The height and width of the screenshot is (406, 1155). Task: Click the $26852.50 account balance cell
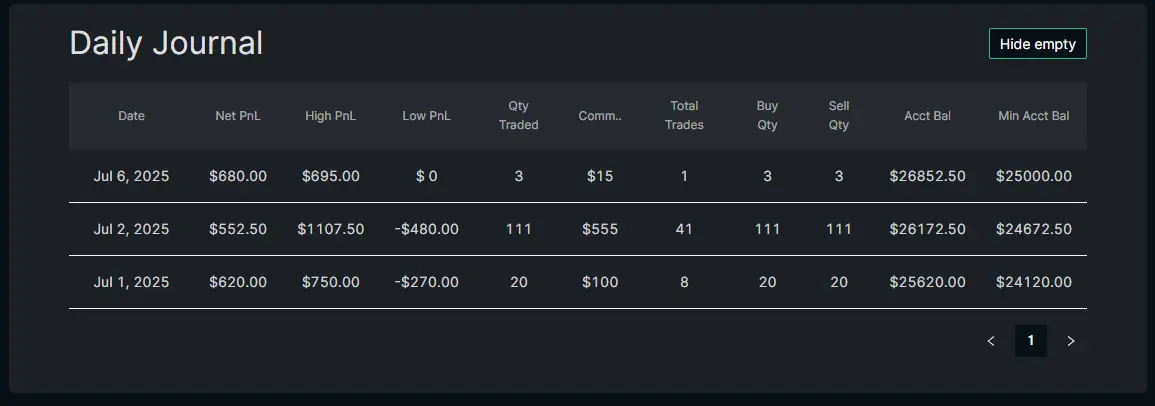click(927, 176)
